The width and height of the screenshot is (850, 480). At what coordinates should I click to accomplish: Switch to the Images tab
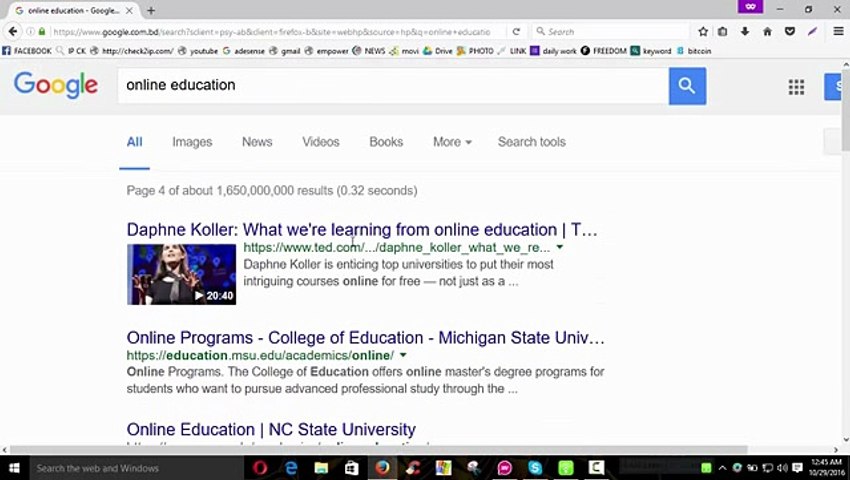coord(192,142)
